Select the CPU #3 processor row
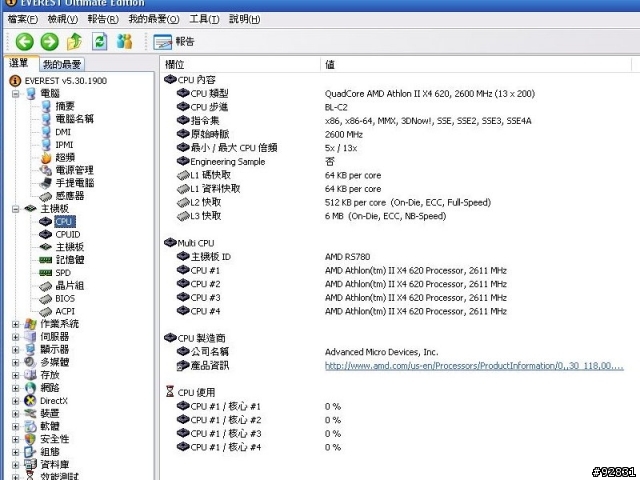640x480 pixels. 341,298
